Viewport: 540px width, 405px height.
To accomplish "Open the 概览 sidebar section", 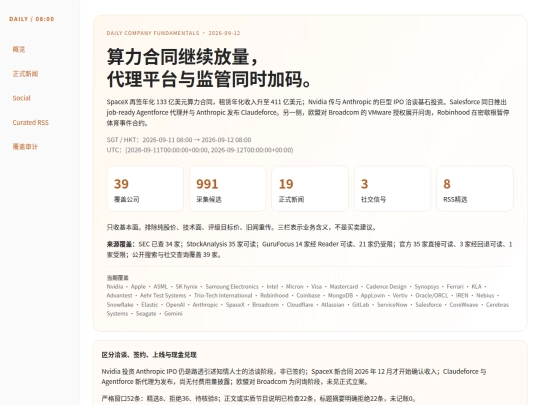I will (19, 49).
